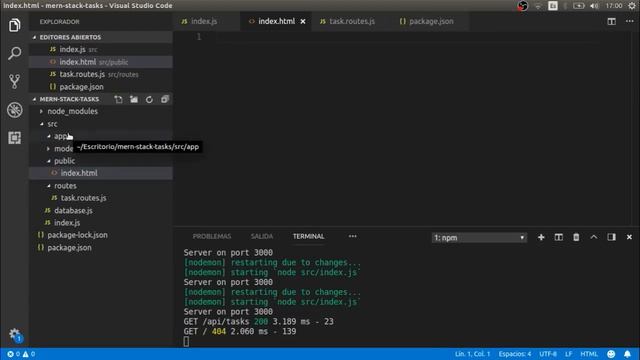Kill the terminal with trash icon

coord(576,237)
